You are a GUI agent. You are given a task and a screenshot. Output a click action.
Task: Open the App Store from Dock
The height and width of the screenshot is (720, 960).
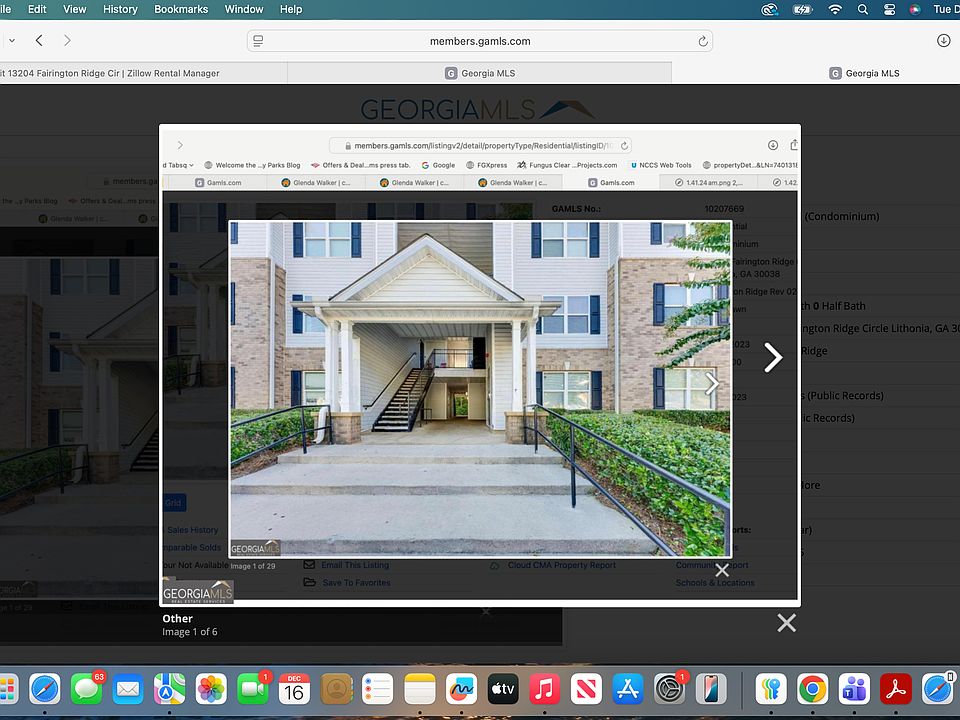click(x=628, y=689)
